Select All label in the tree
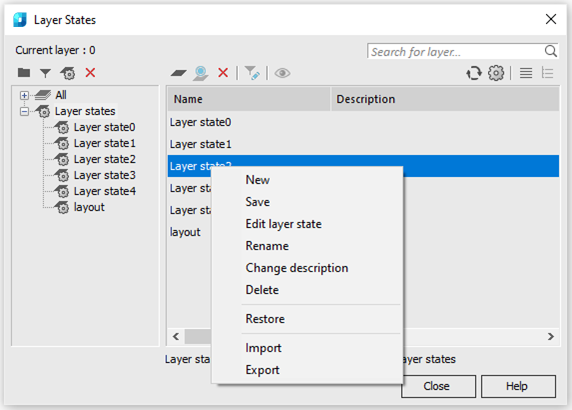Image resolution: width=572 pixels, height=410 pixels. point(61,95)
